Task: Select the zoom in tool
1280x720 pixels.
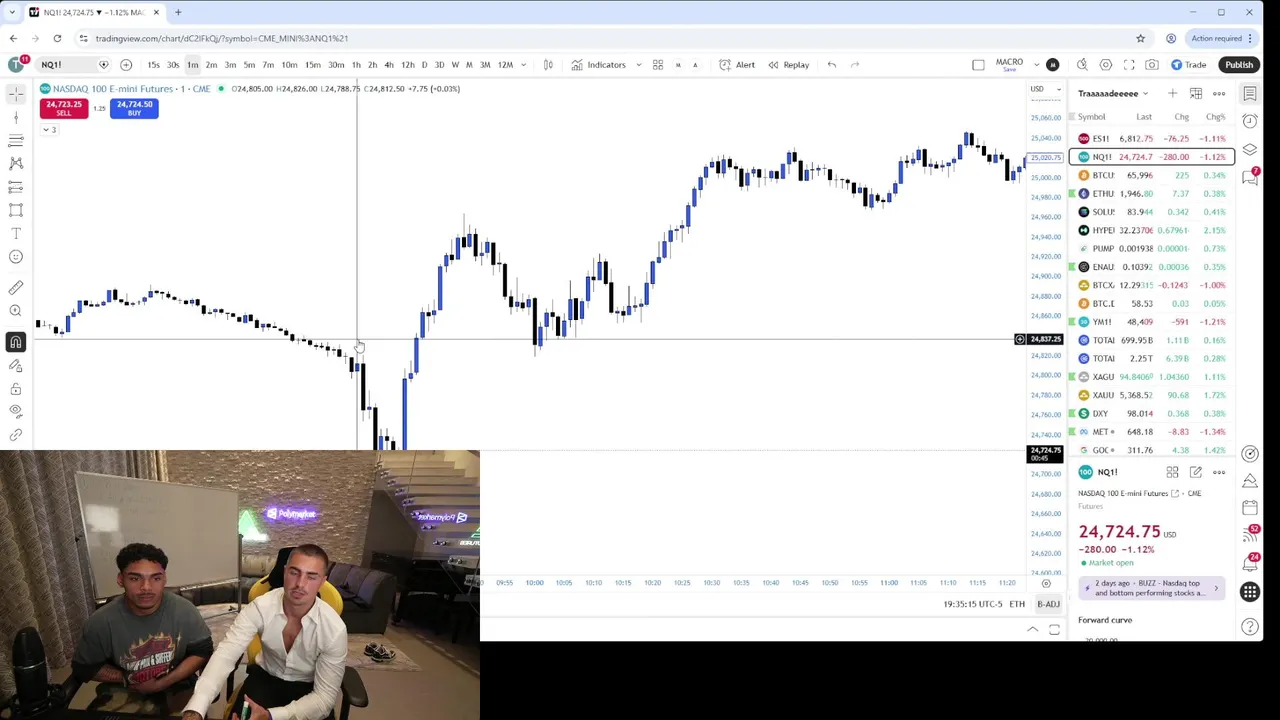Action: pyautogui.click(x=16, y=311)
